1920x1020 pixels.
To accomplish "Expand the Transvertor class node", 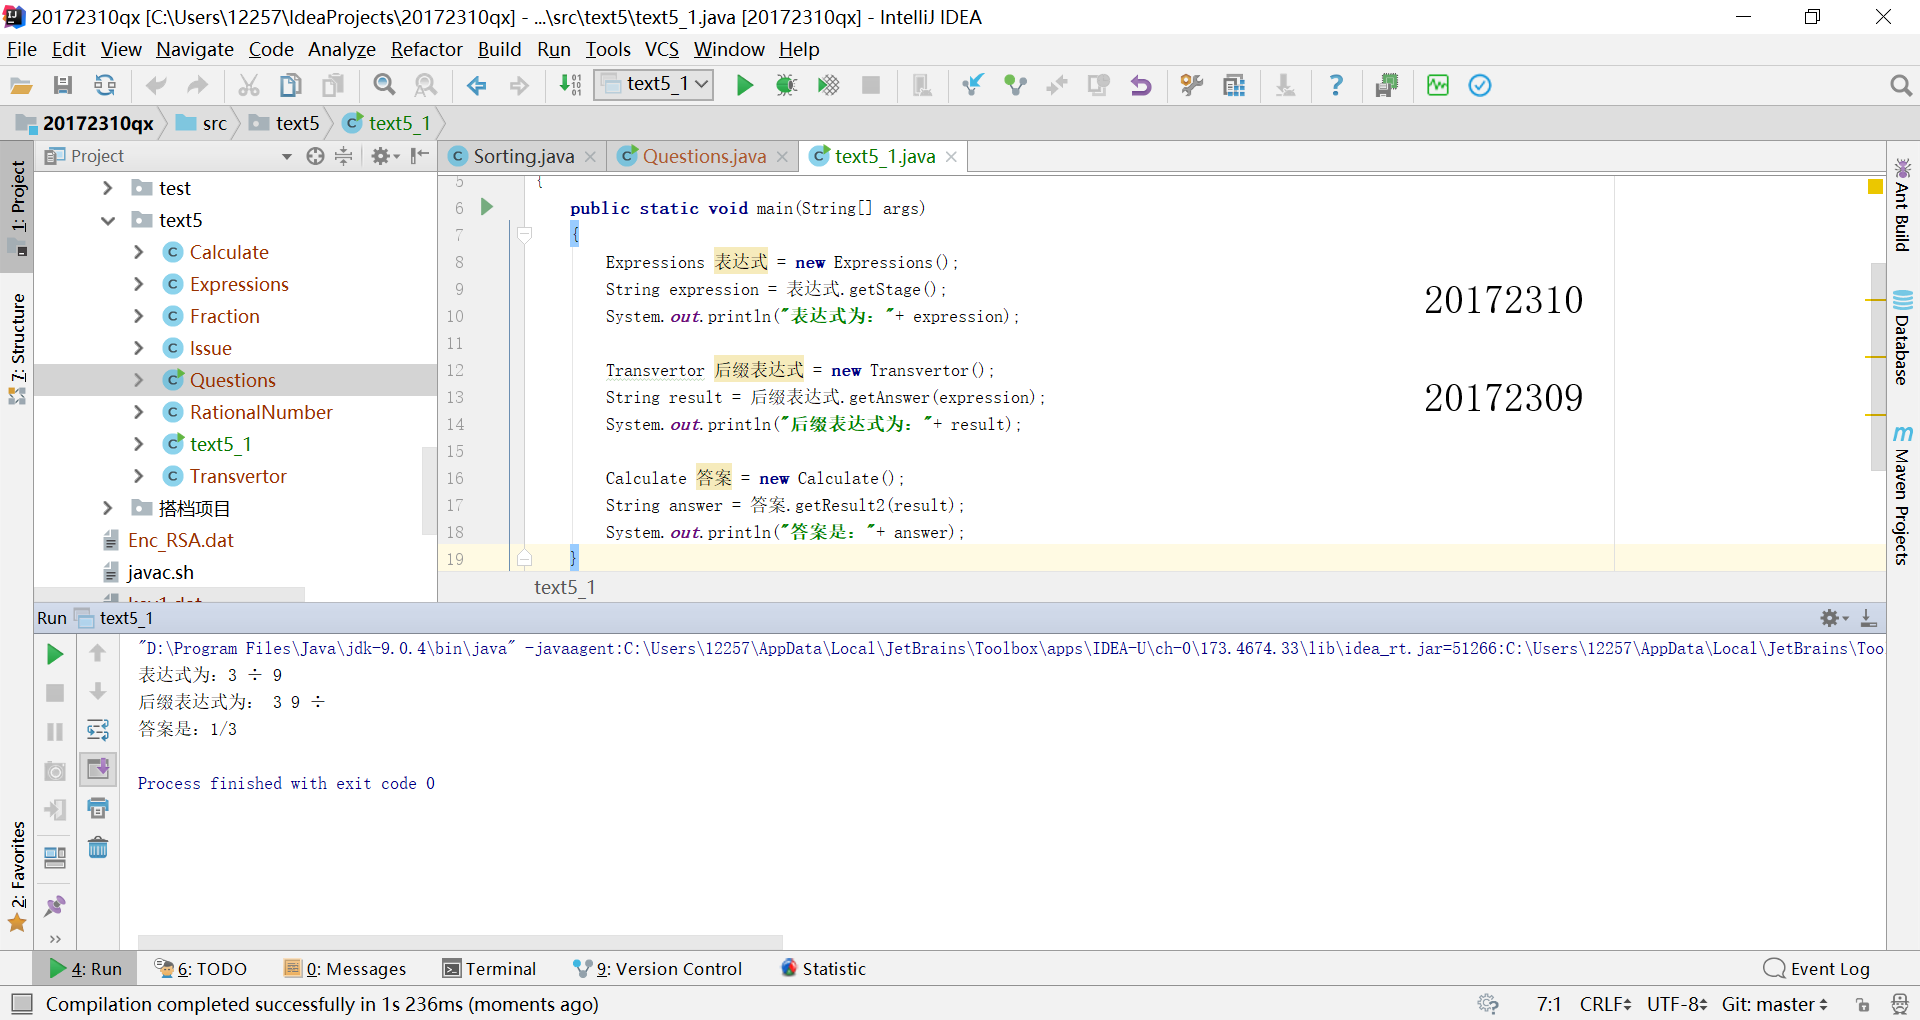I will pos(139,476).
